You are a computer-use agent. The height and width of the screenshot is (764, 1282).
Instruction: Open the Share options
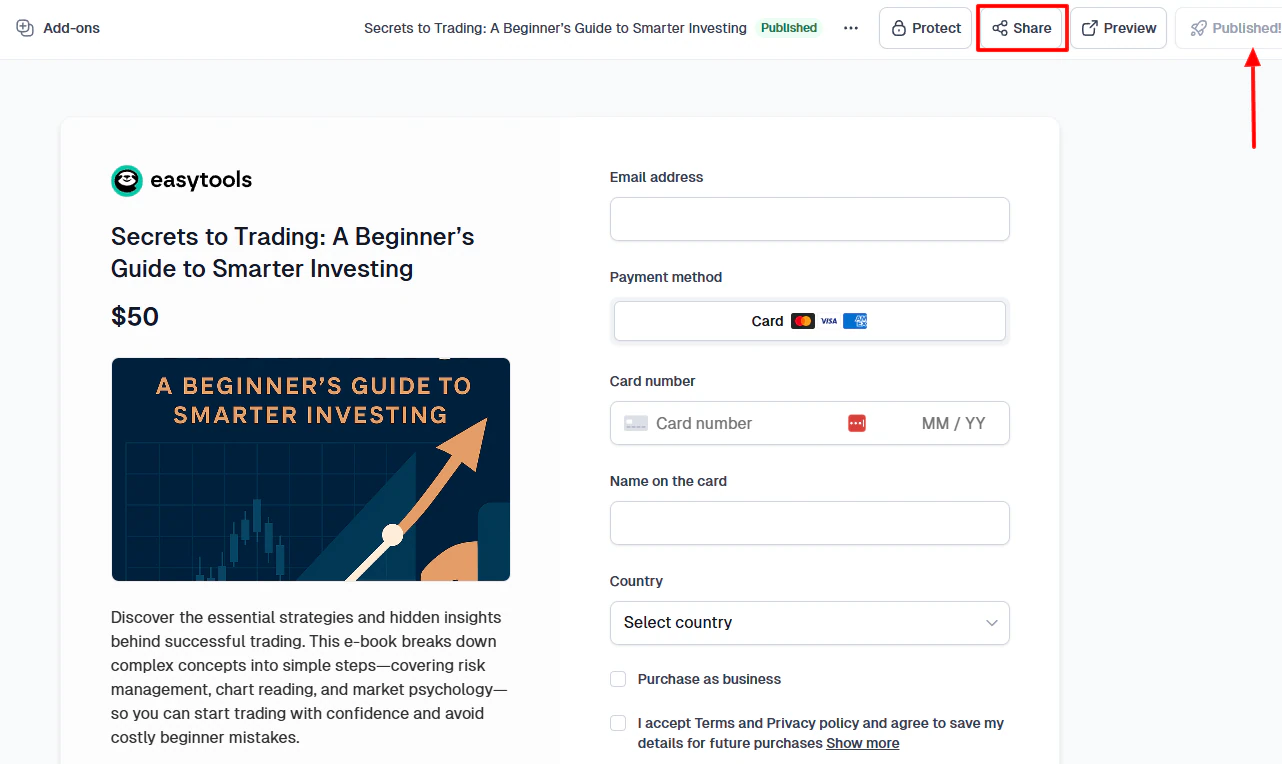(x=1022, y=28)
